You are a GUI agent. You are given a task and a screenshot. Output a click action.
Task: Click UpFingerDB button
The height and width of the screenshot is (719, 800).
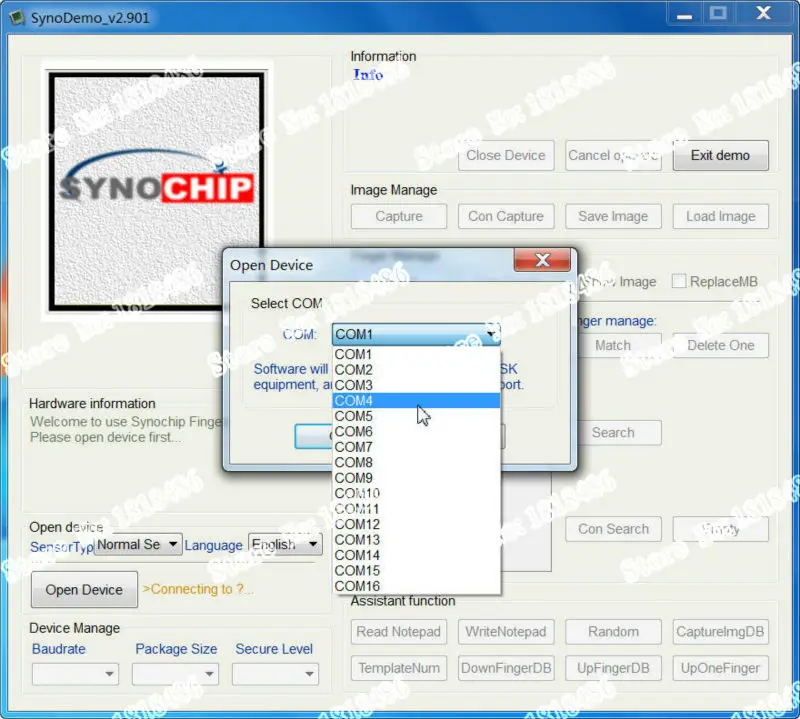[613, 668]
